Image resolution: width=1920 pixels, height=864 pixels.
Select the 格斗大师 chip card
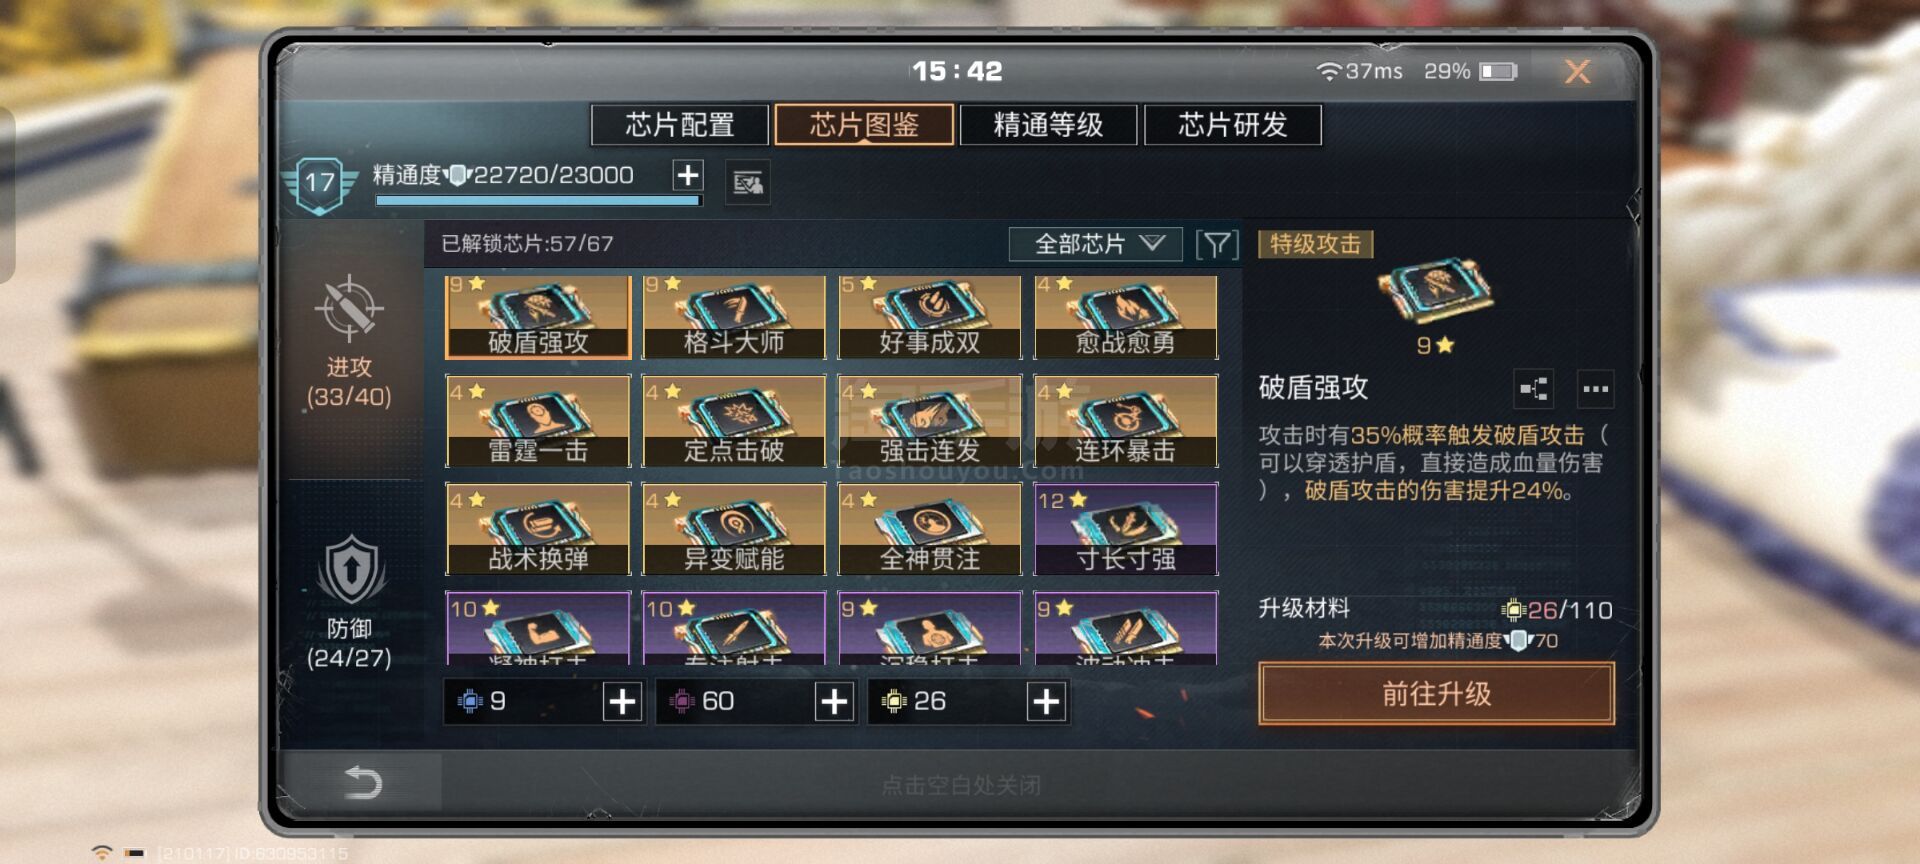click(x=734, y=317)
